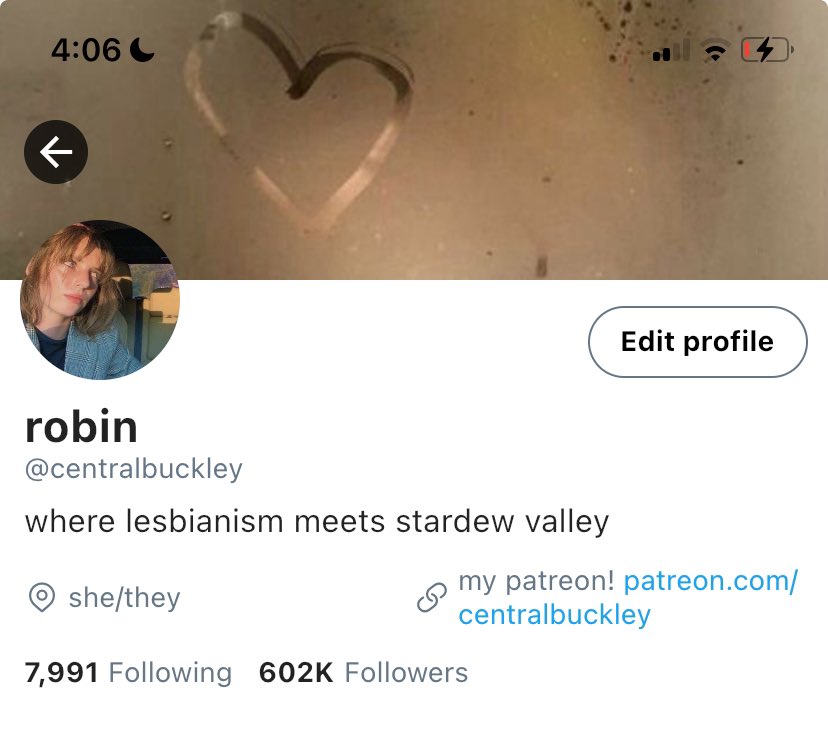The image size is (828, 737).
Task: Select the @centralbuckley handle text
Action: pos(134,468)
